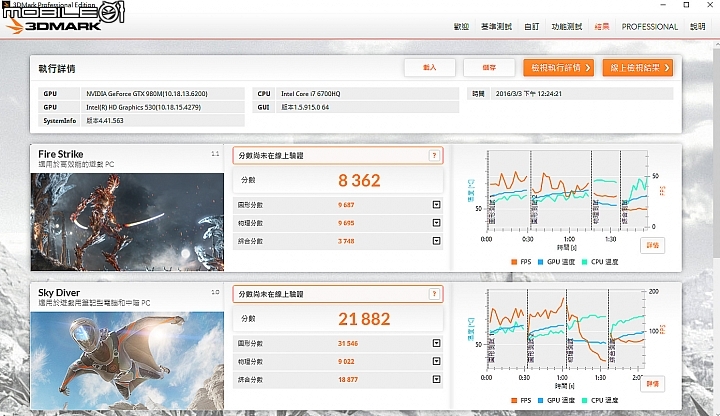Click the blue GPU 溫度 legend swatch under Sky Diver chart

click(540, 400)
